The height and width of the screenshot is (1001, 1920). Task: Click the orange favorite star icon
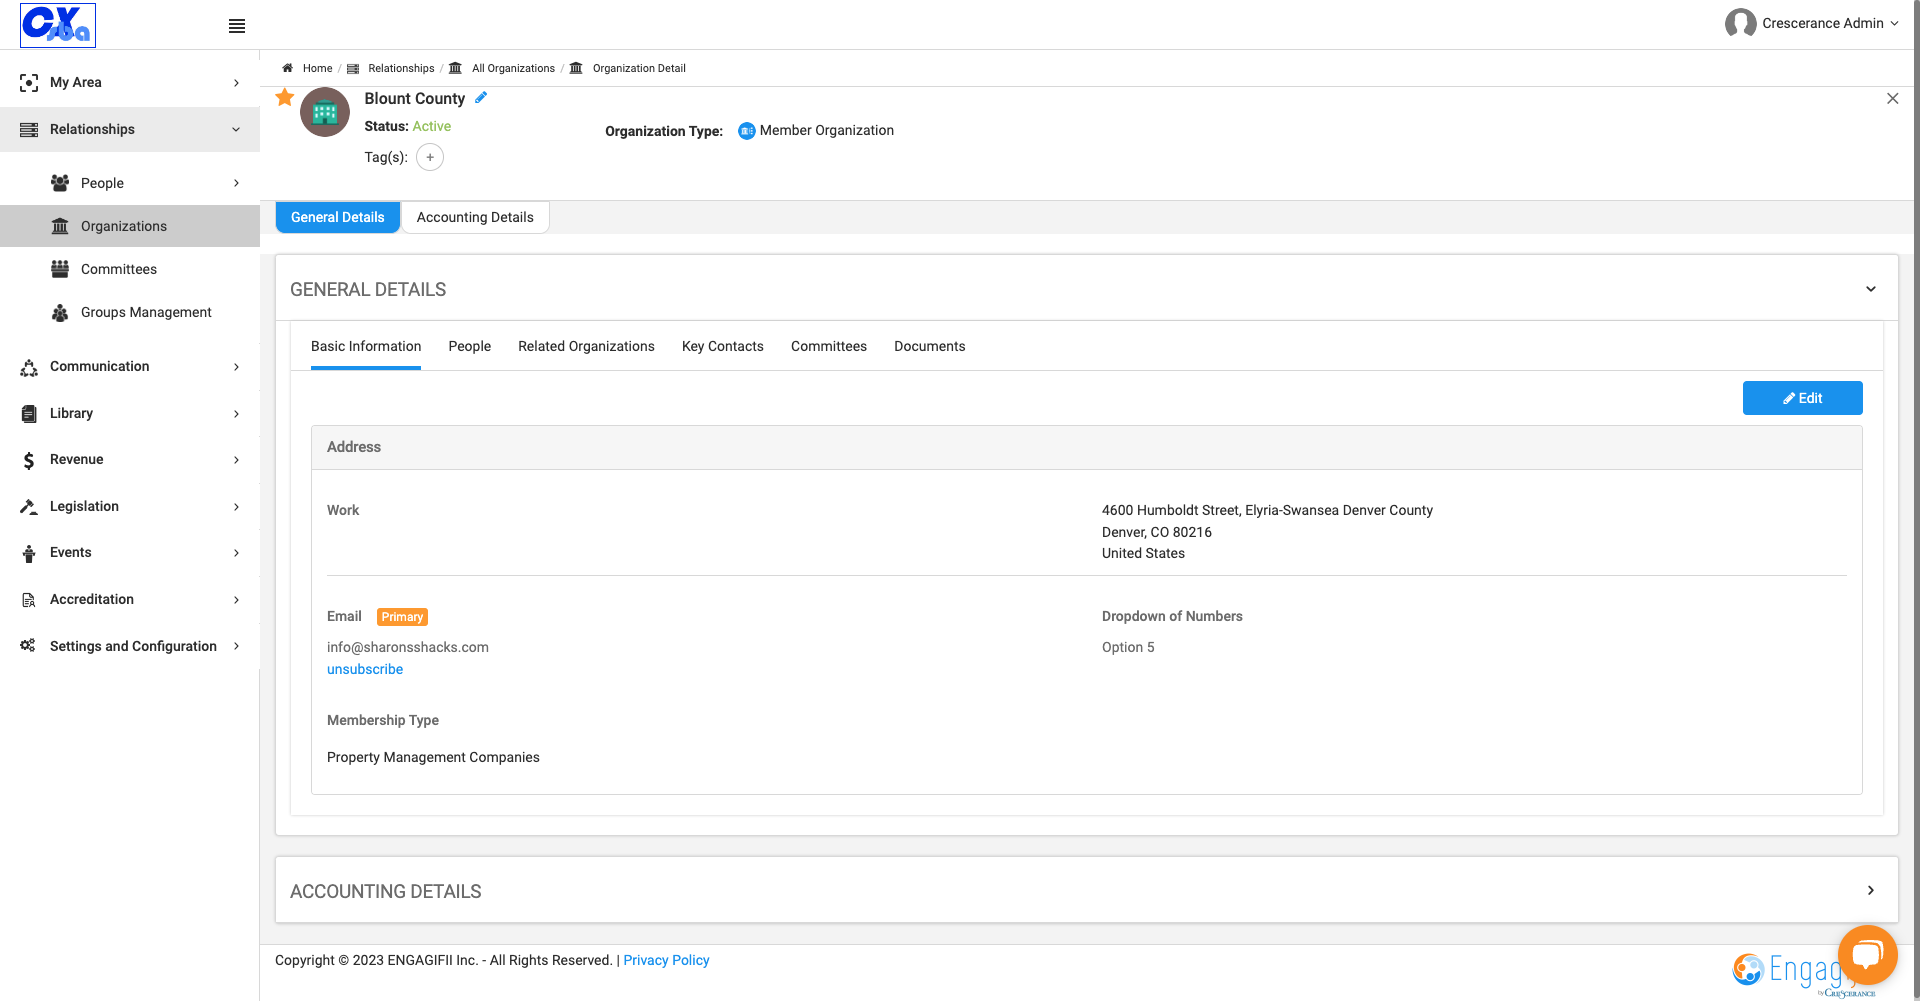click(285, 97)
